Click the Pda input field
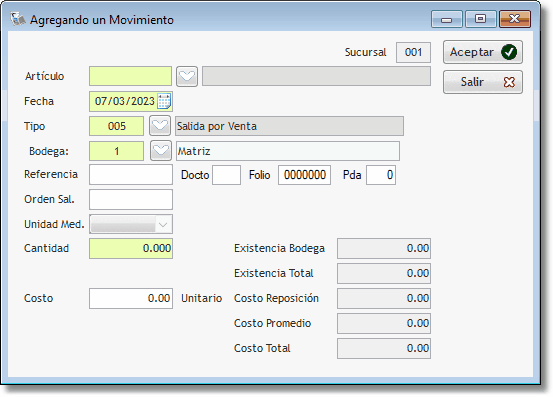Image resolution: width=553 pixels, height=397 pixels. tap(381, 175)
